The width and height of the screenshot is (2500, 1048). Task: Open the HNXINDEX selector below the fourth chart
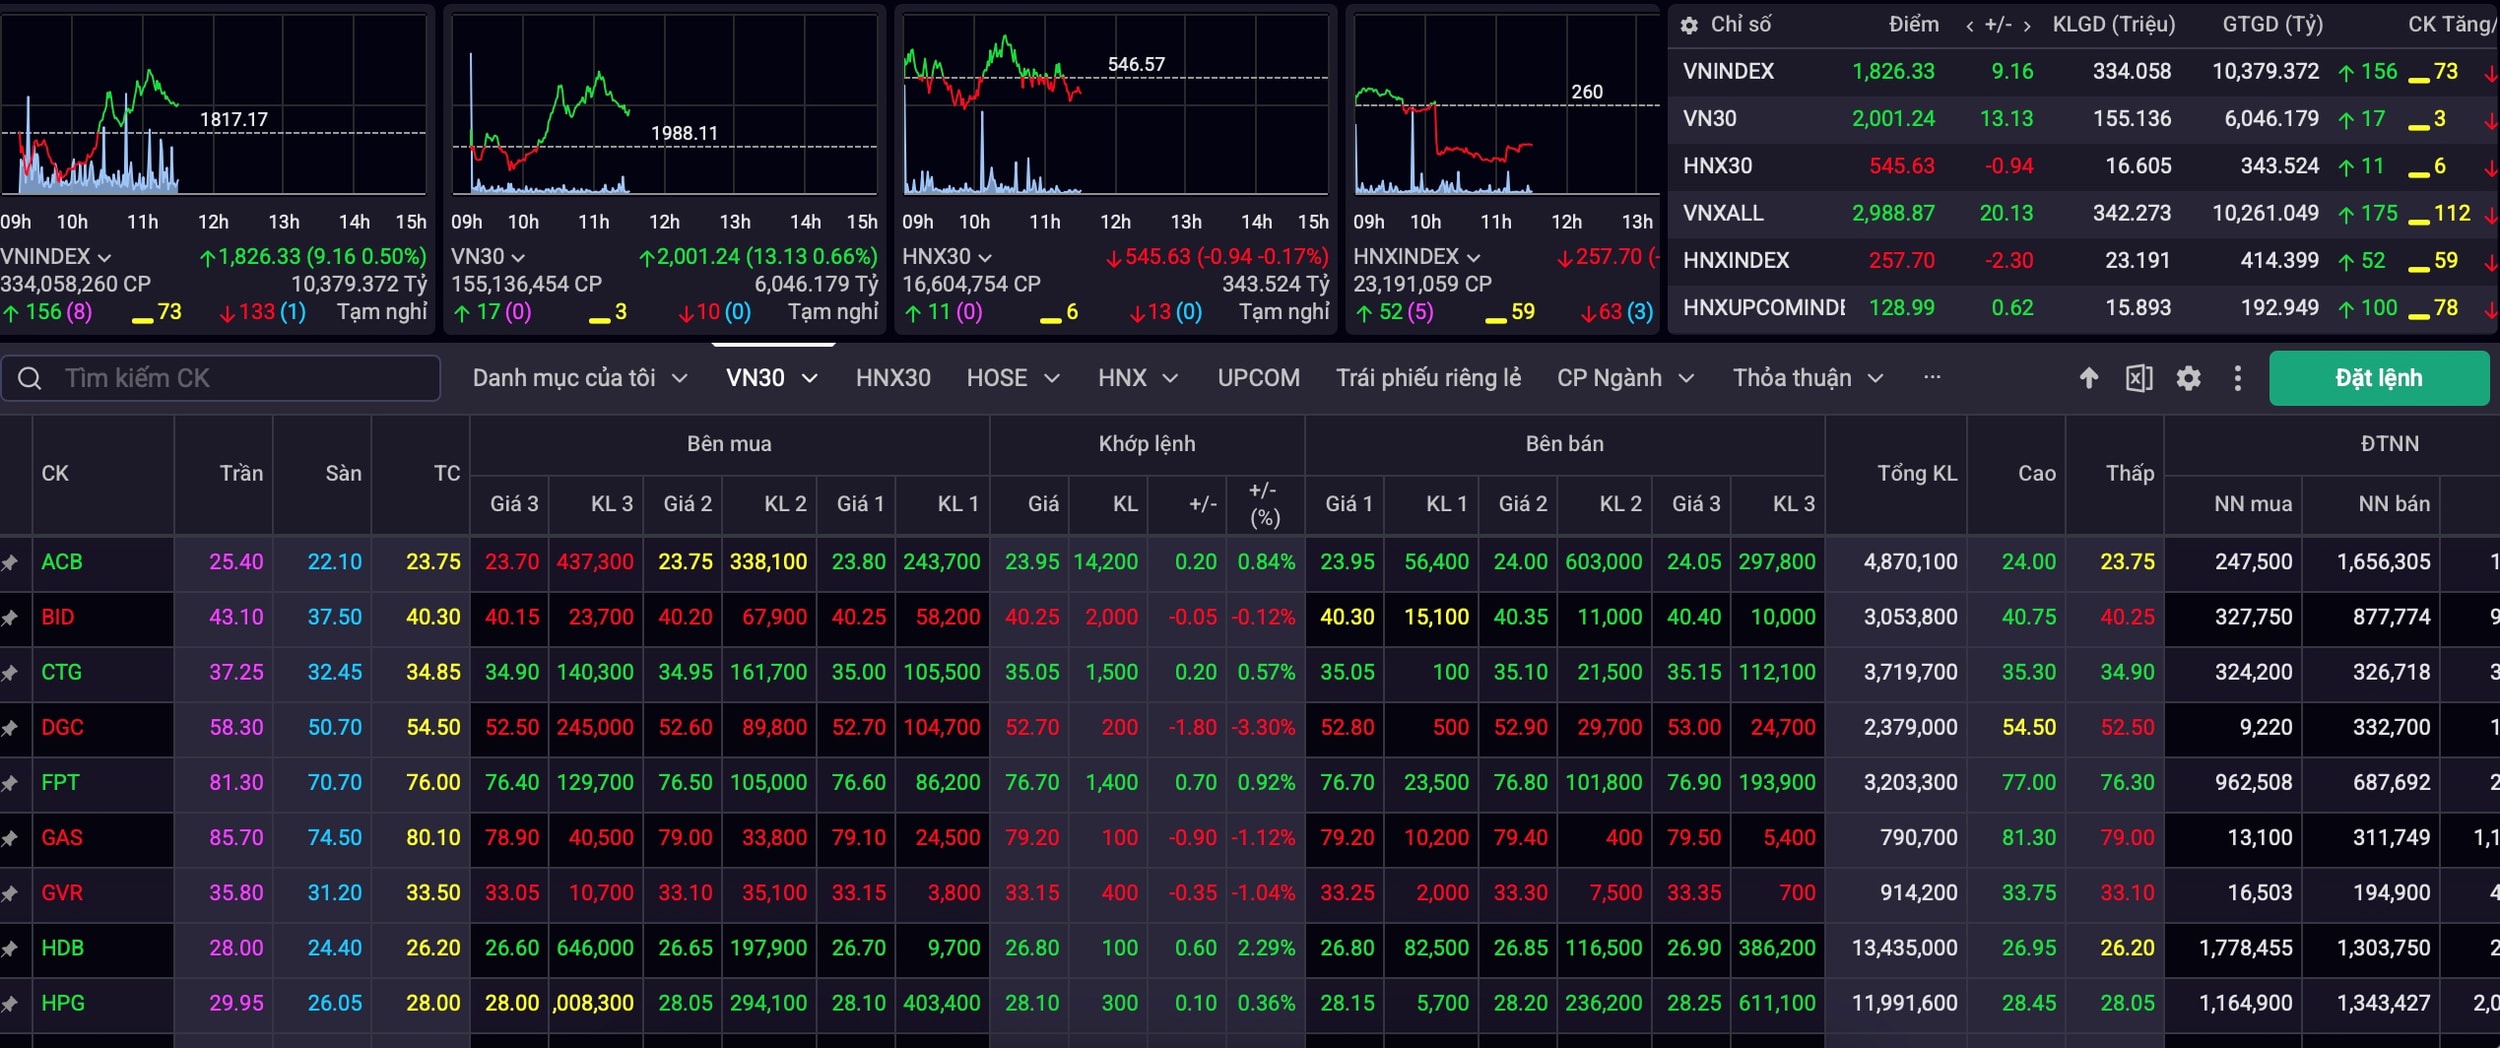point(1417,257)
